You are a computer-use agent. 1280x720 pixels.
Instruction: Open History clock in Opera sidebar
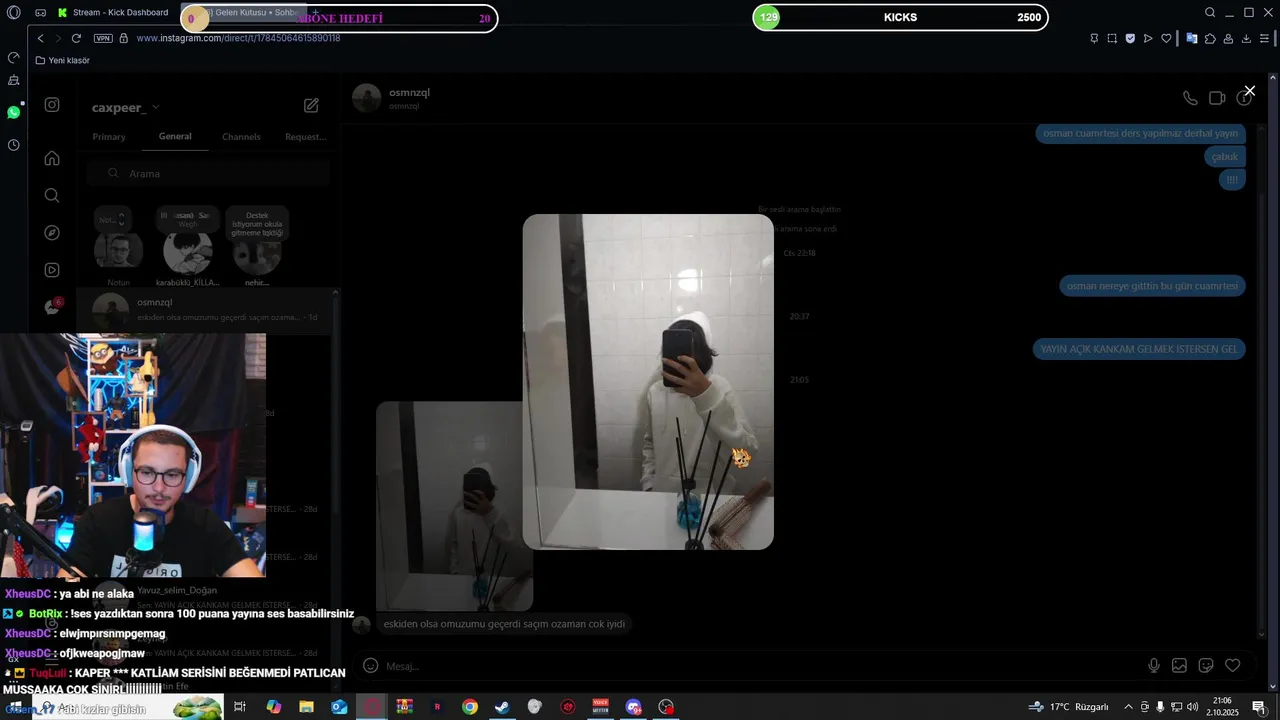coord(13,145)
